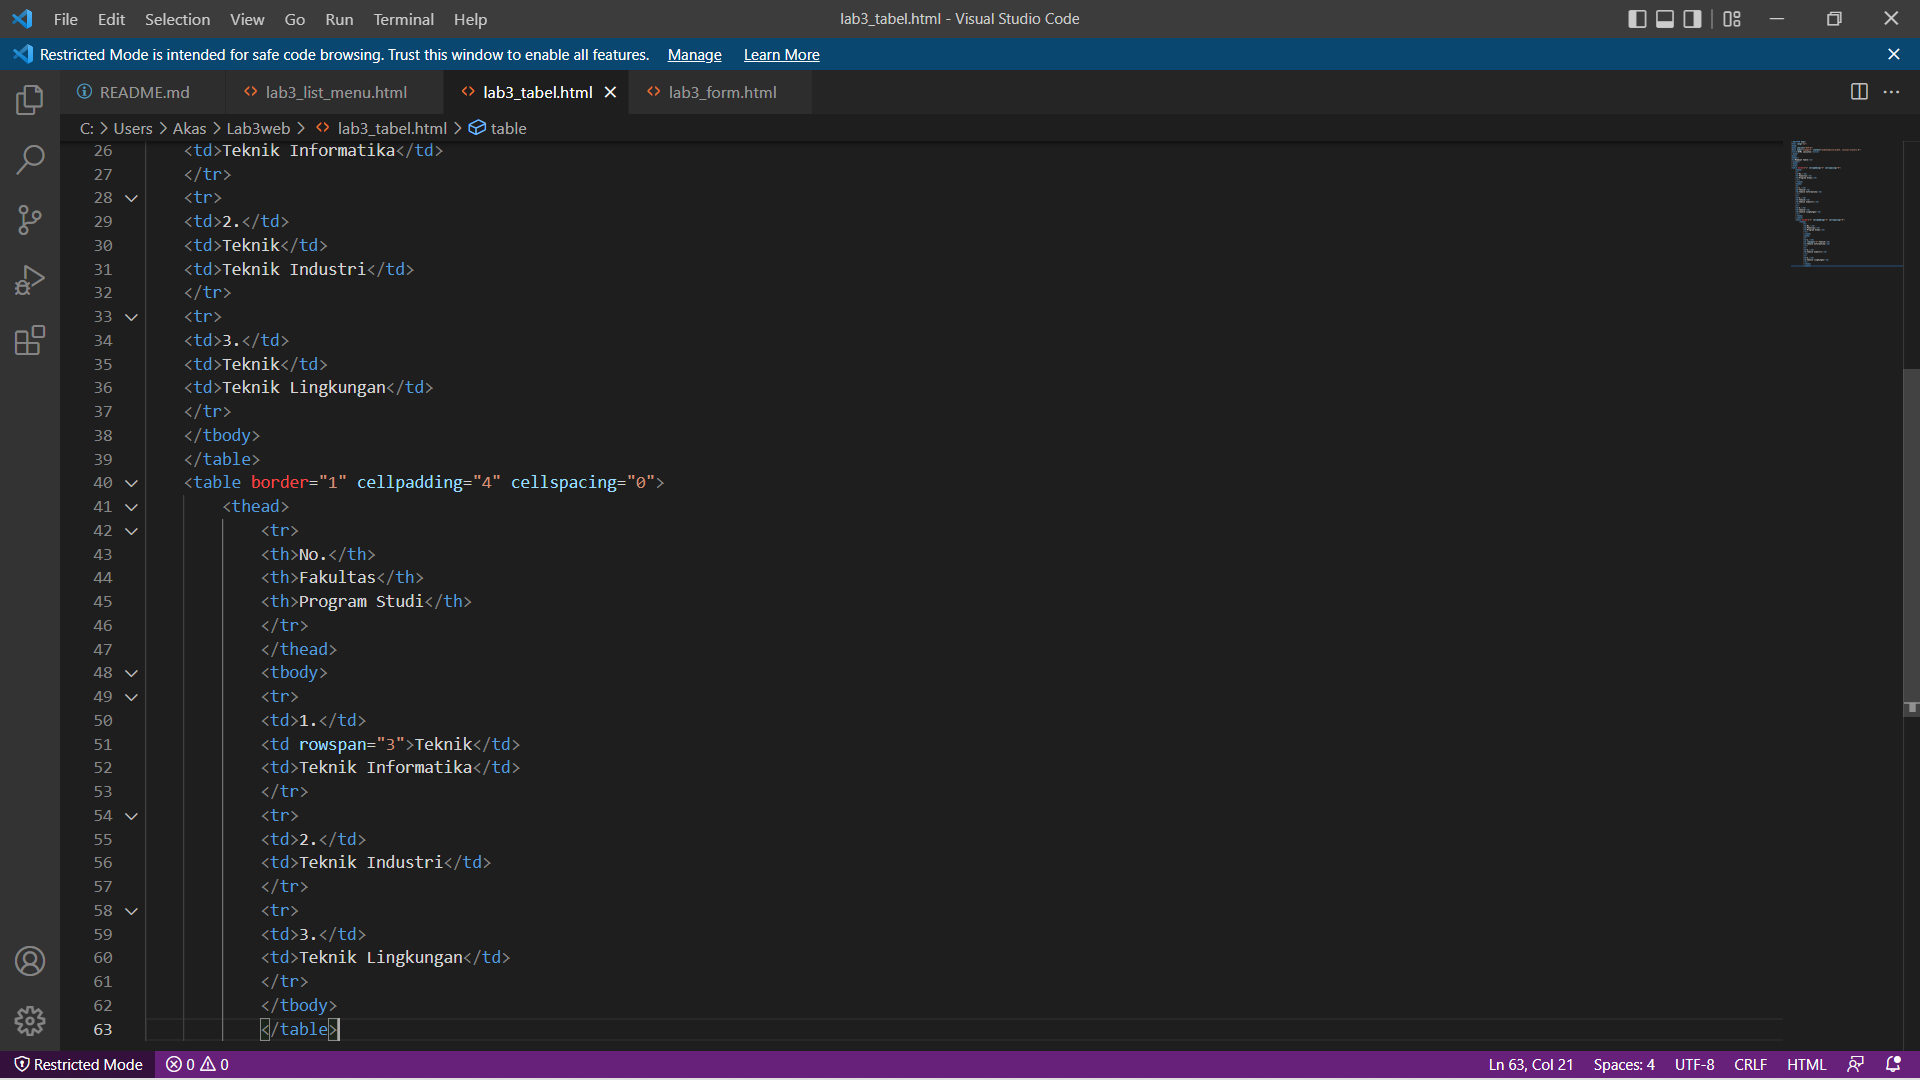Image resolution: width=1920 pixels, height=1080 pixels.
Task: Toggle the primary sidebar visibility
Action: [x=1637, y=18]
